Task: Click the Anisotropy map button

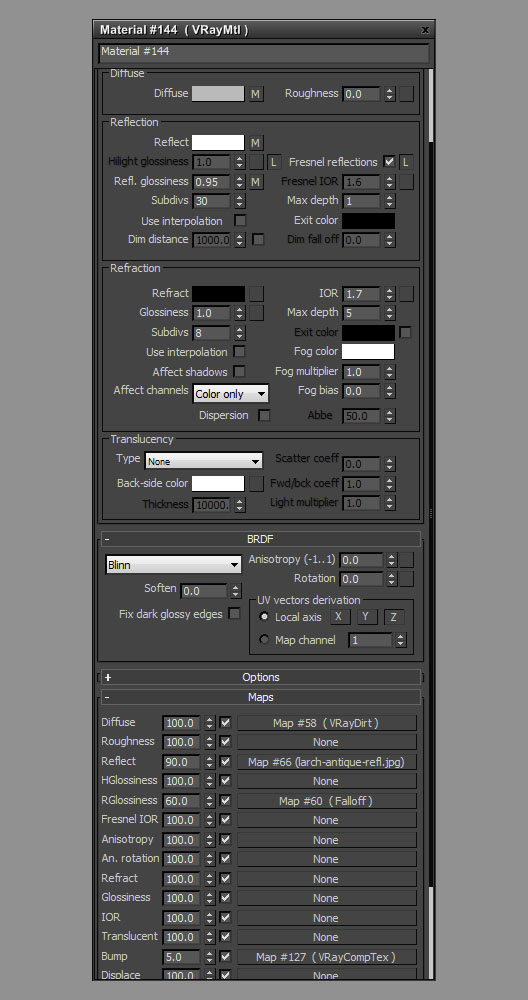Action: click(406, 560)
